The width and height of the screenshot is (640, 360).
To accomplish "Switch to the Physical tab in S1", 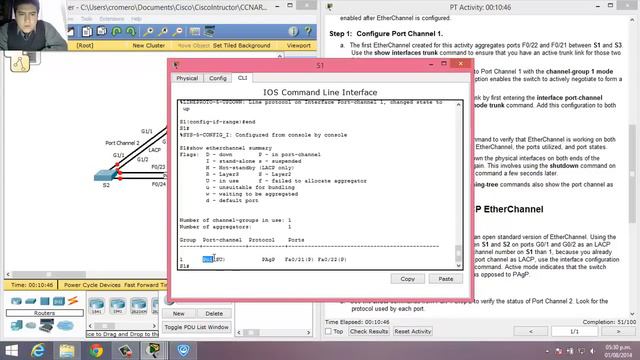I will coord(187,78).
